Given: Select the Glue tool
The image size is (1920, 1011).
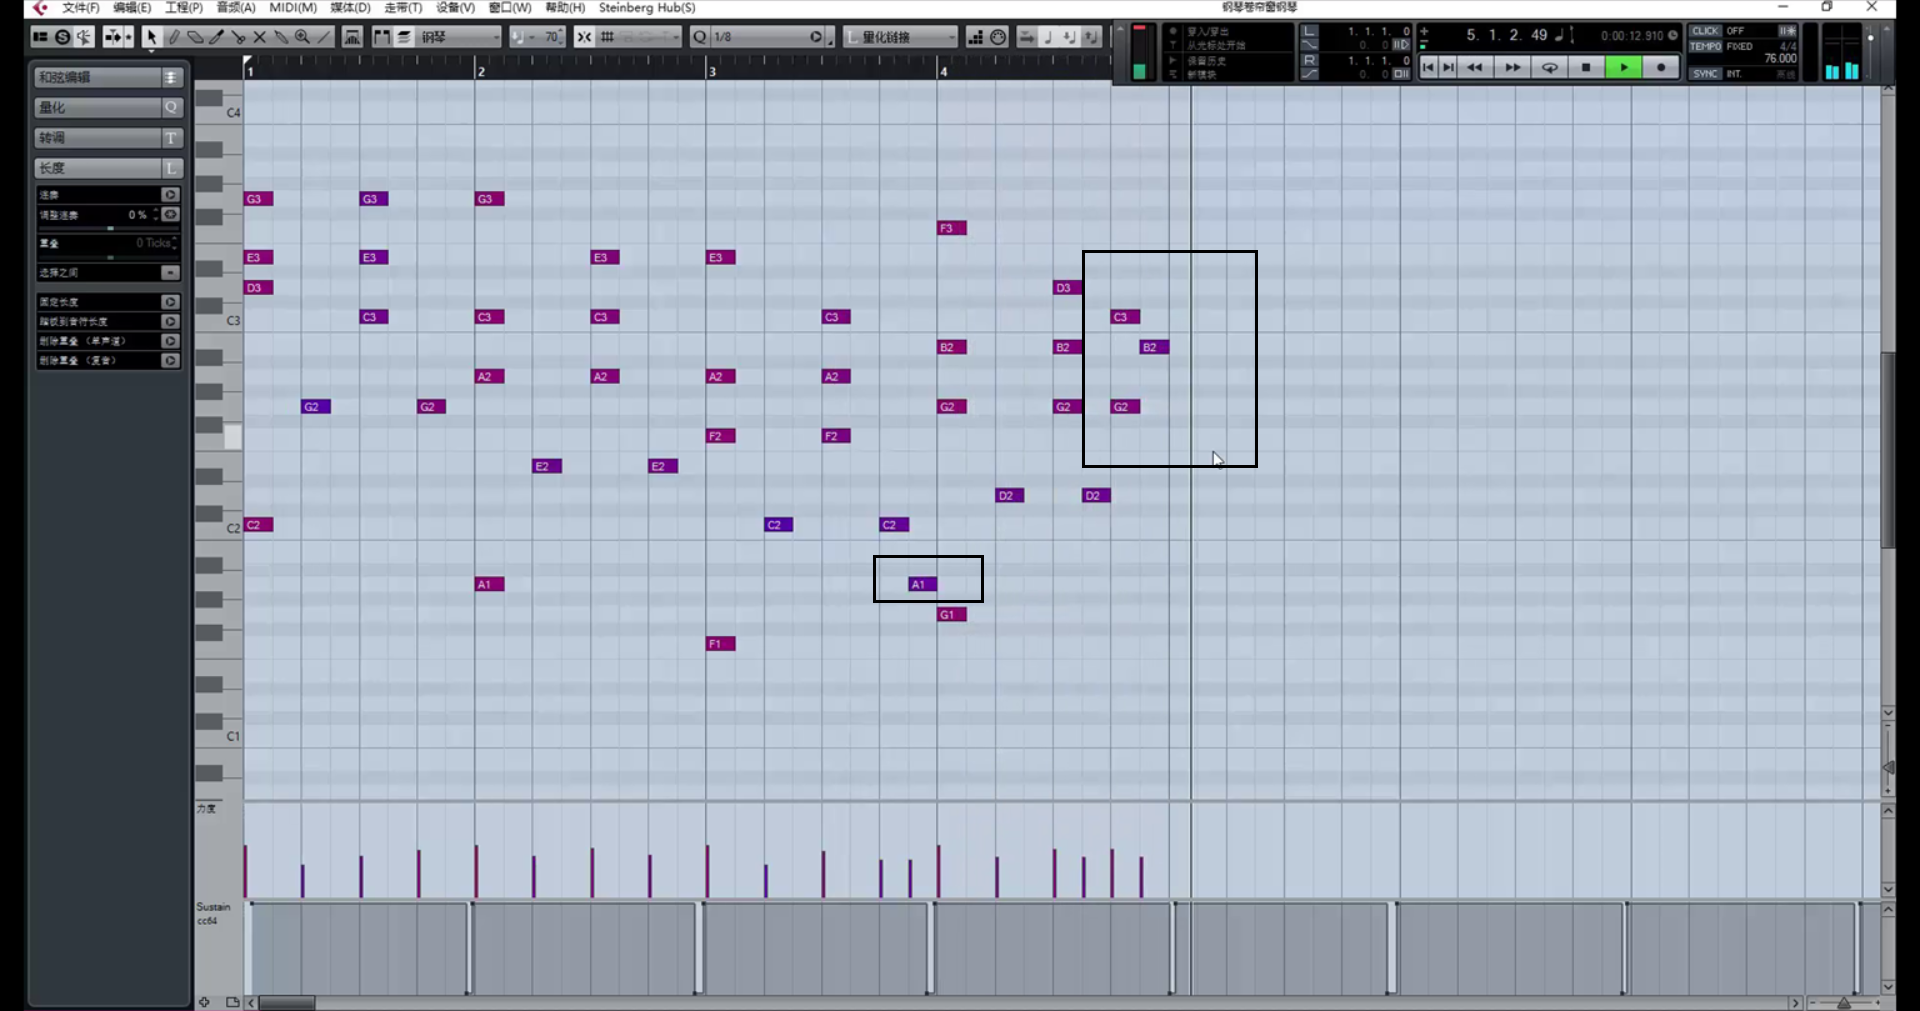Looking at the screenshot, I should click(281, 37).
